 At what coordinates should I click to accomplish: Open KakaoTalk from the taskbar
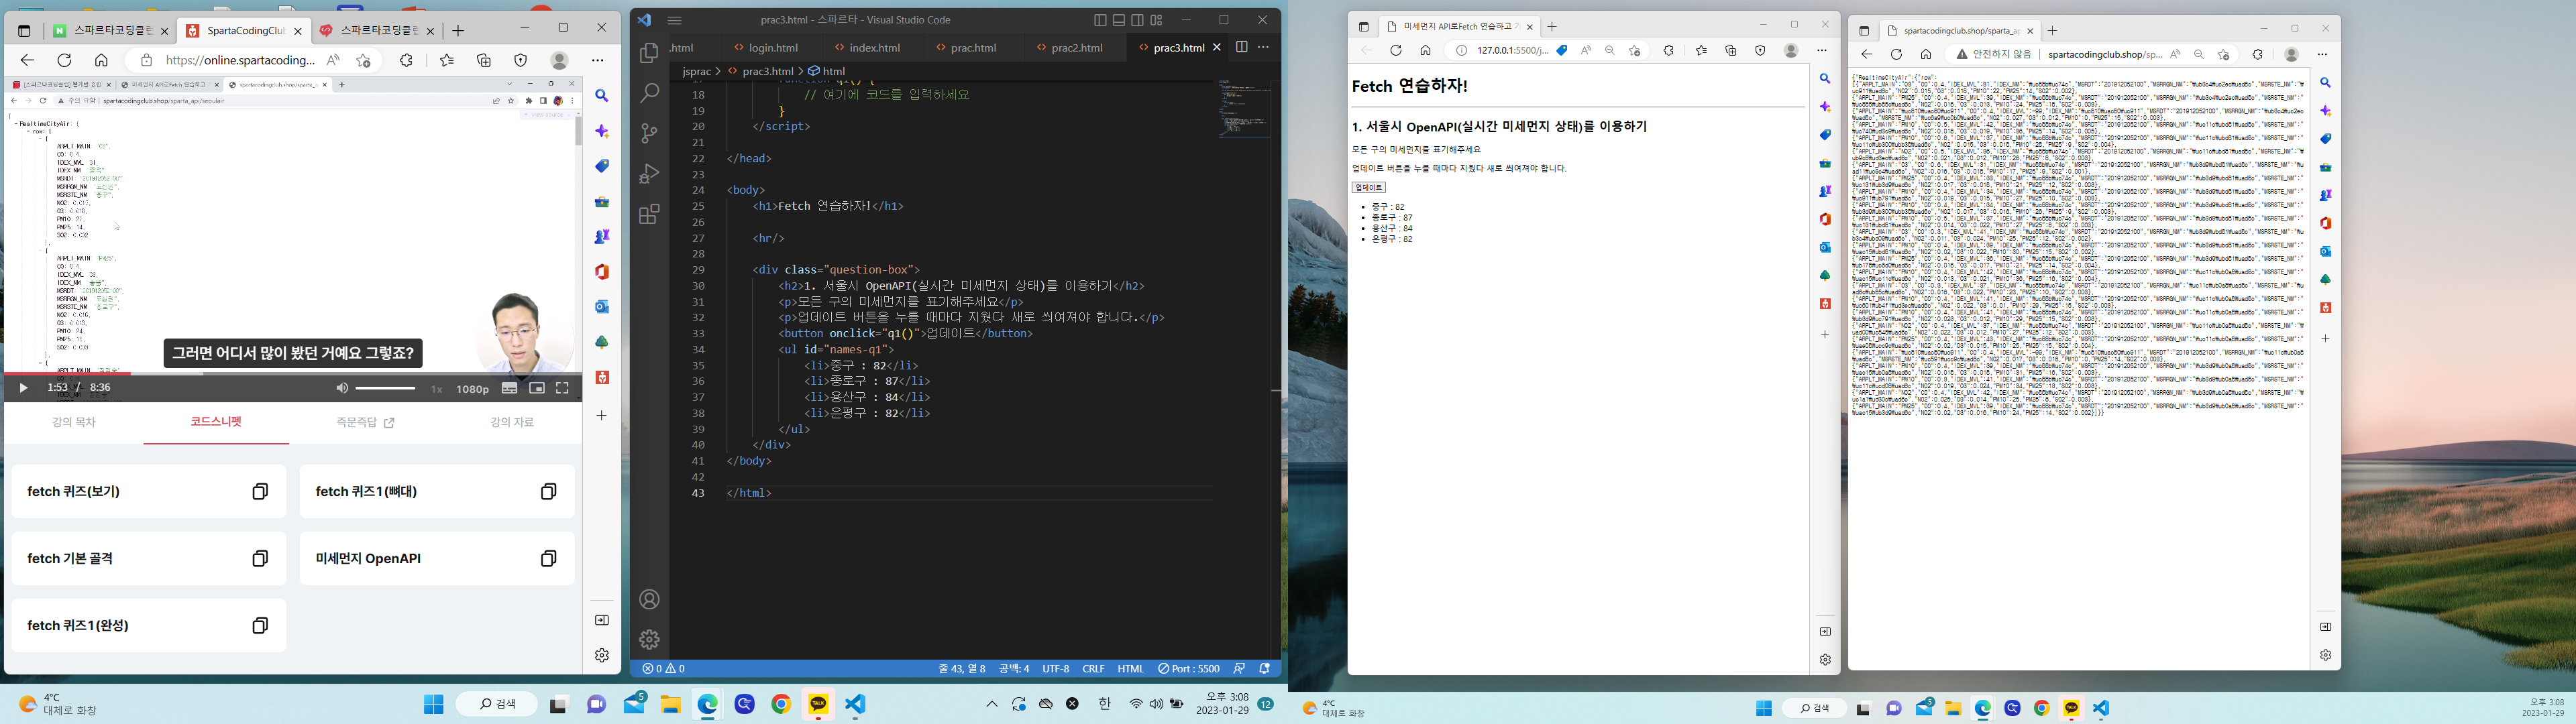pos(818,704)
